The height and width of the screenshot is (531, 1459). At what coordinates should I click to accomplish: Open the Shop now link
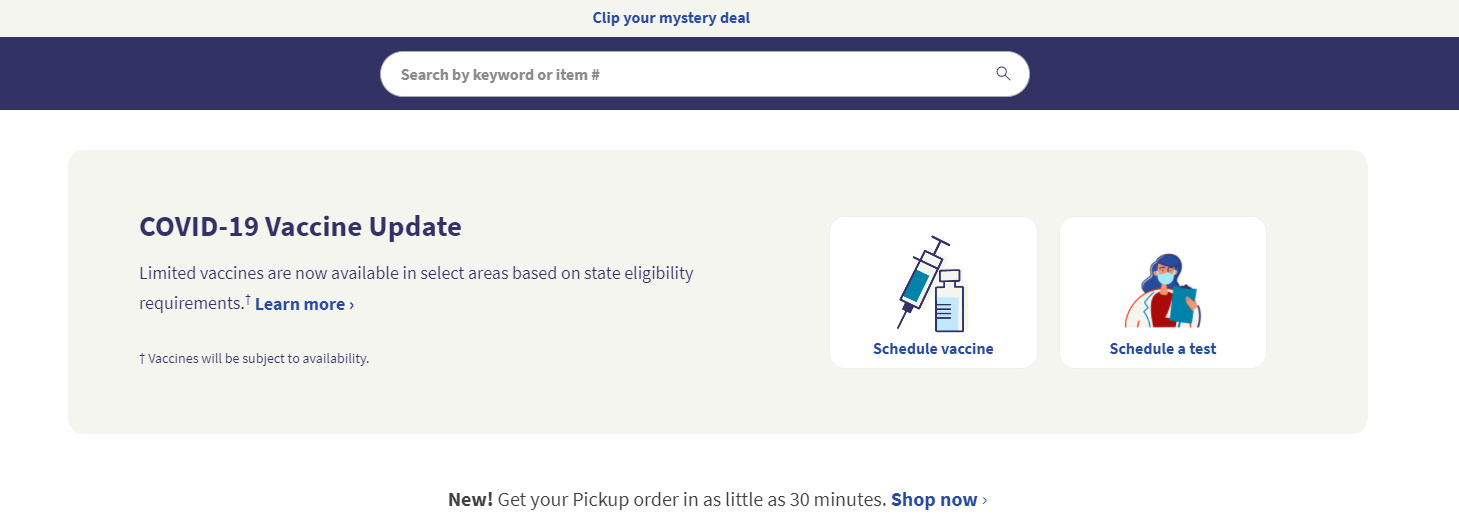933,500
